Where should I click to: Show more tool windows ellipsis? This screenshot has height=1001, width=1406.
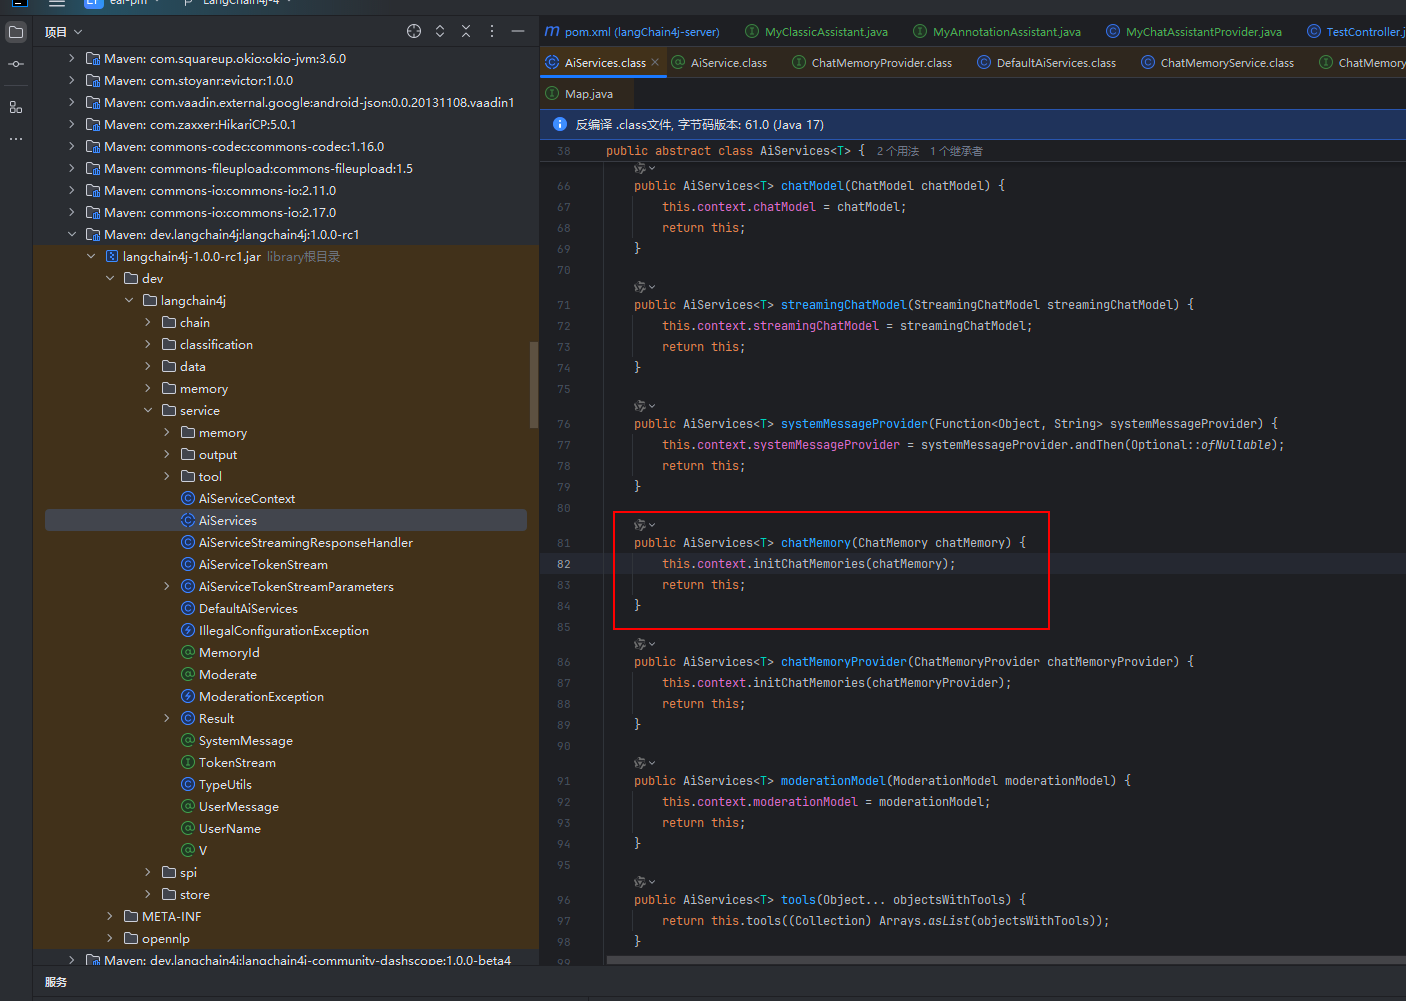(x=16, y=139)
